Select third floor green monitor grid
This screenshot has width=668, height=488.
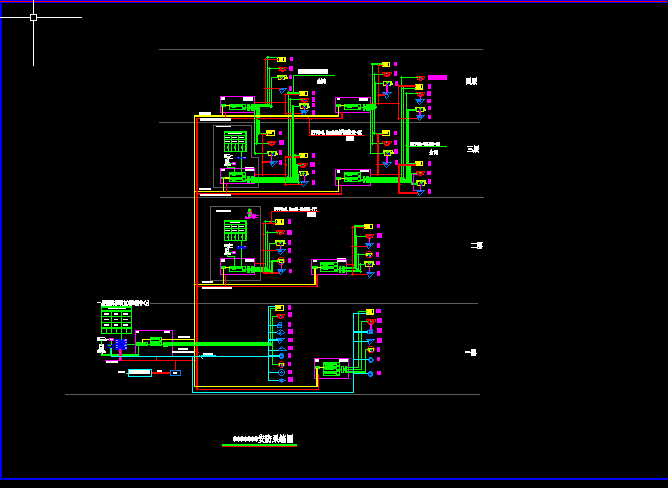[x=235, y=141]
